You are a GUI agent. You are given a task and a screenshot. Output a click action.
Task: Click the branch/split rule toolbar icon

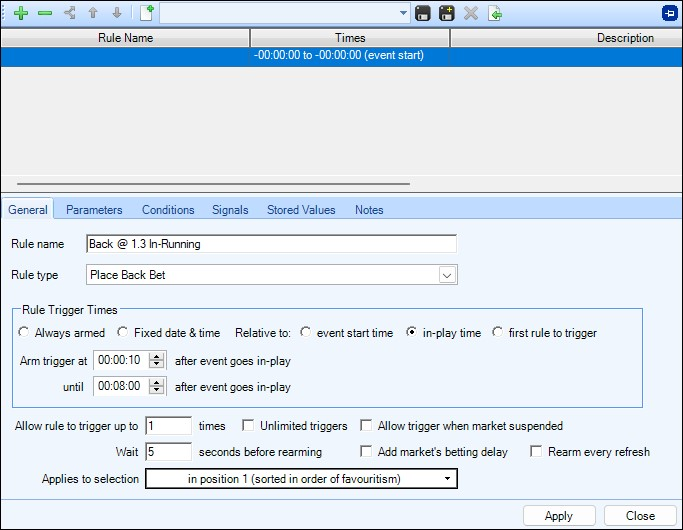[x=70, y=13]
